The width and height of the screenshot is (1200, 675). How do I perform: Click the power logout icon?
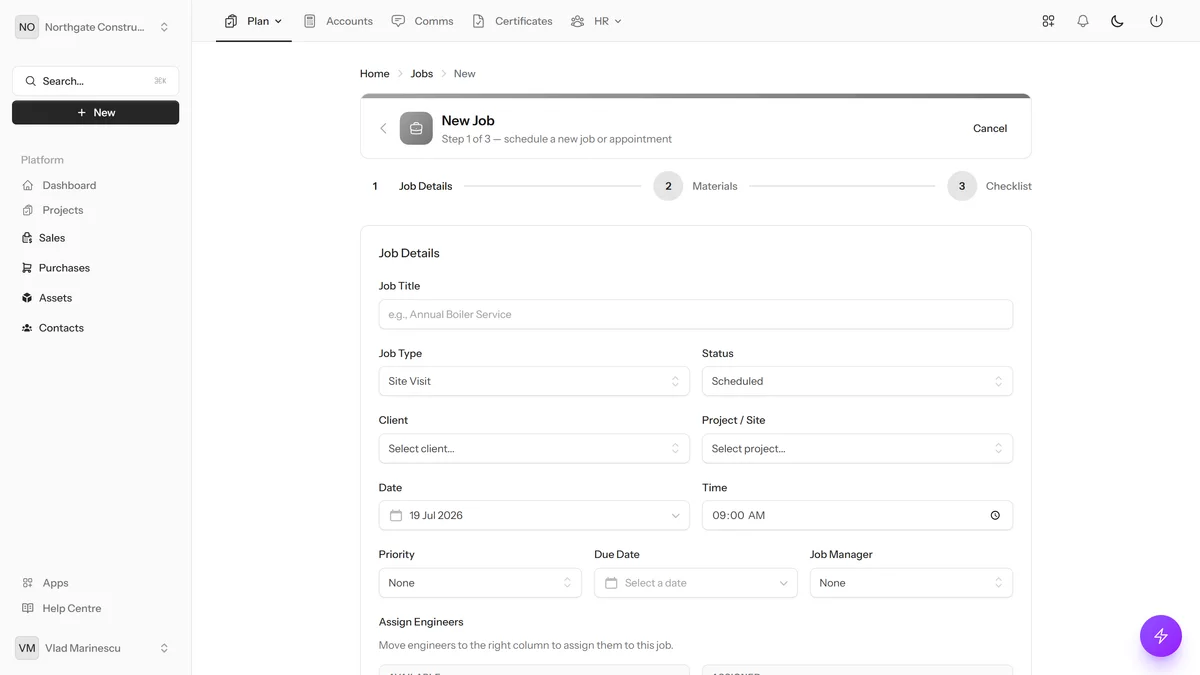pyautogui.click(x=1156, y=21)
